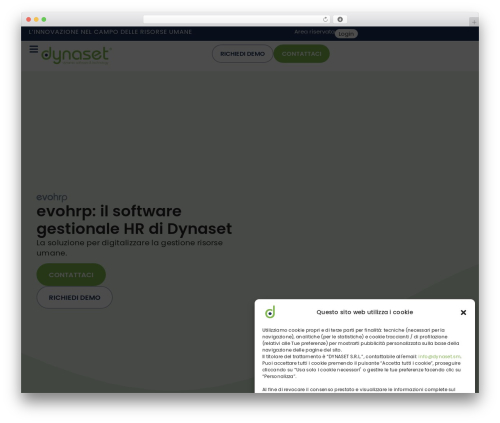
Task: Reload the page in browser bar
Action: click(325, 19)
